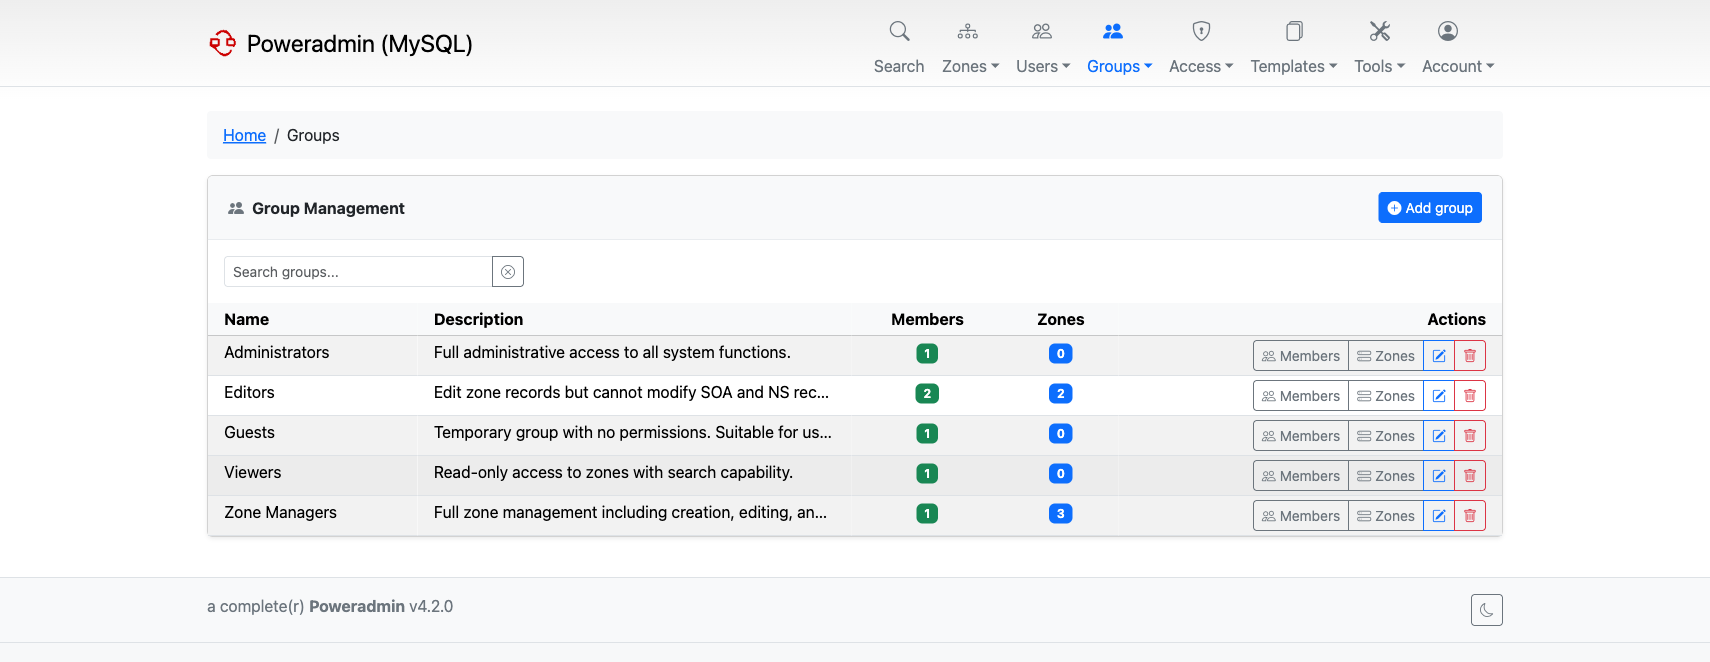View Zones for the Zone Managers group

pos(1385,516)
